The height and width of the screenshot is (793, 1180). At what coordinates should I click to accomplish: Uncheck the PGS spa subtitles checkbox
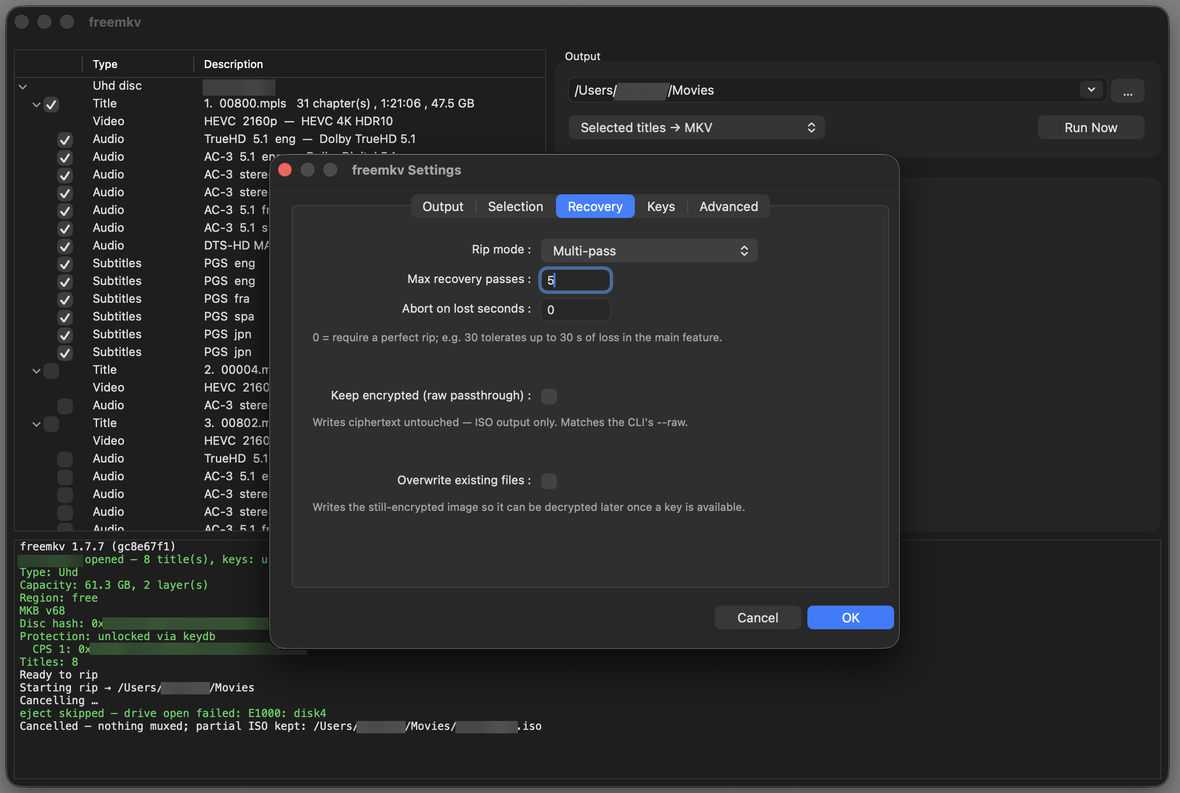[65, 318]
